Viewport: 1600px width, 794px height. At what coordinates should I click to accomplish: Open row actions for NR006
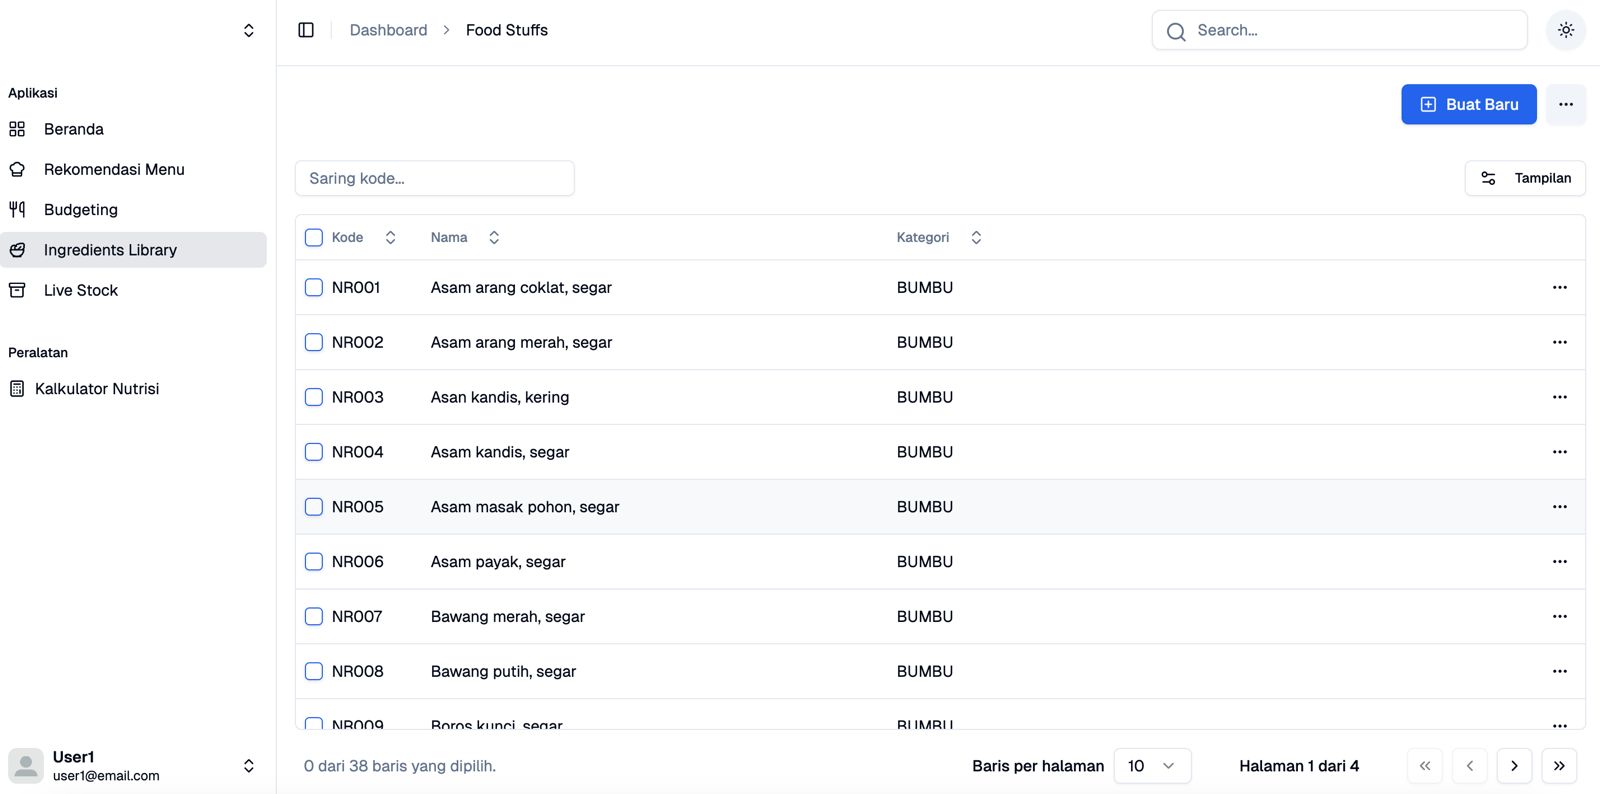coord(1559,562)
